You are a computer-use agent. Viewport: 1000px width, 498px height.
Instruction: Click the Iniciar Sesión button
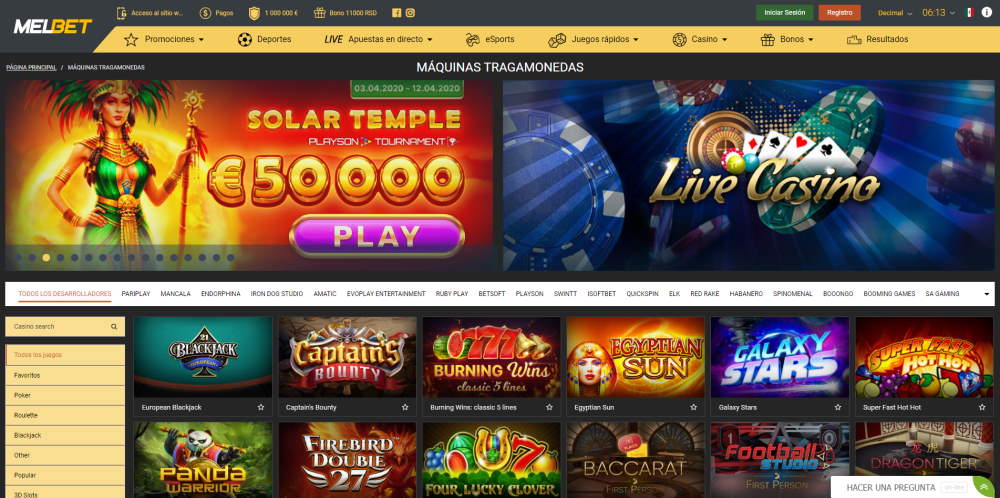(784, 13)
